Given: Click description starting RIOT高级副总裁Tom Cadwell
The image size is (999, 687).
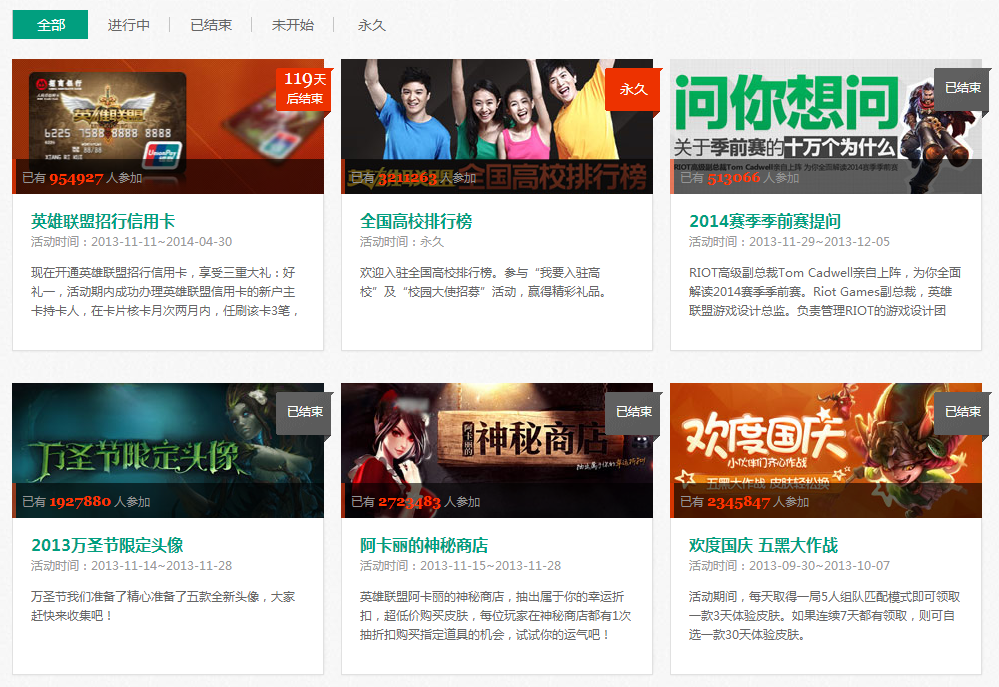Looking at the screenshot, I should pos(825,292).
